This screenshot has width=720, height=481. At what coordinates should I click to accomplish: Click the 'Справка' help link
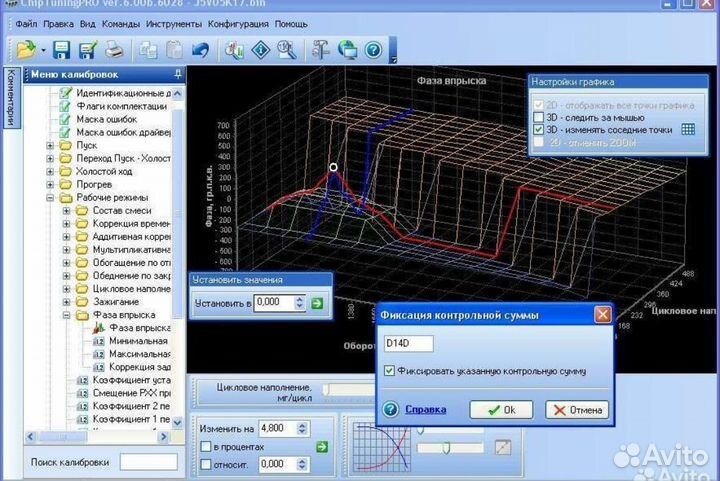tap(425, 409)
